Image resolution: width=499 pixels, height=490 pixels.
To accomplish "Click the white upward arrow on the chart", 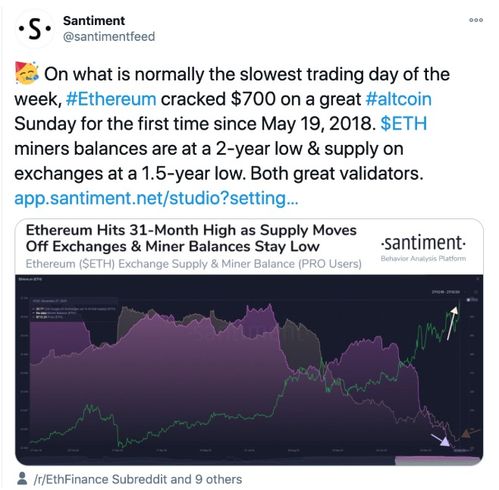I will point(452,323).
